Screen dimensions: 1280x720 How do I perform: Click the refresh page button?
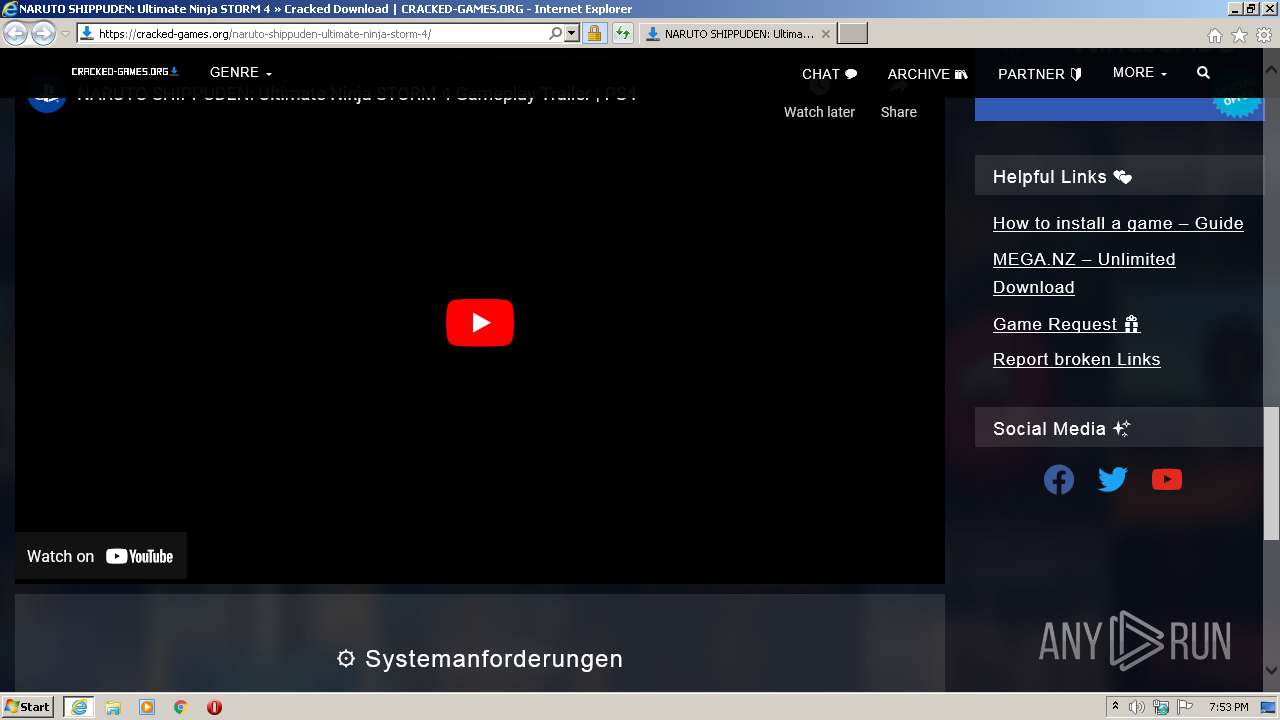[623, 34]
